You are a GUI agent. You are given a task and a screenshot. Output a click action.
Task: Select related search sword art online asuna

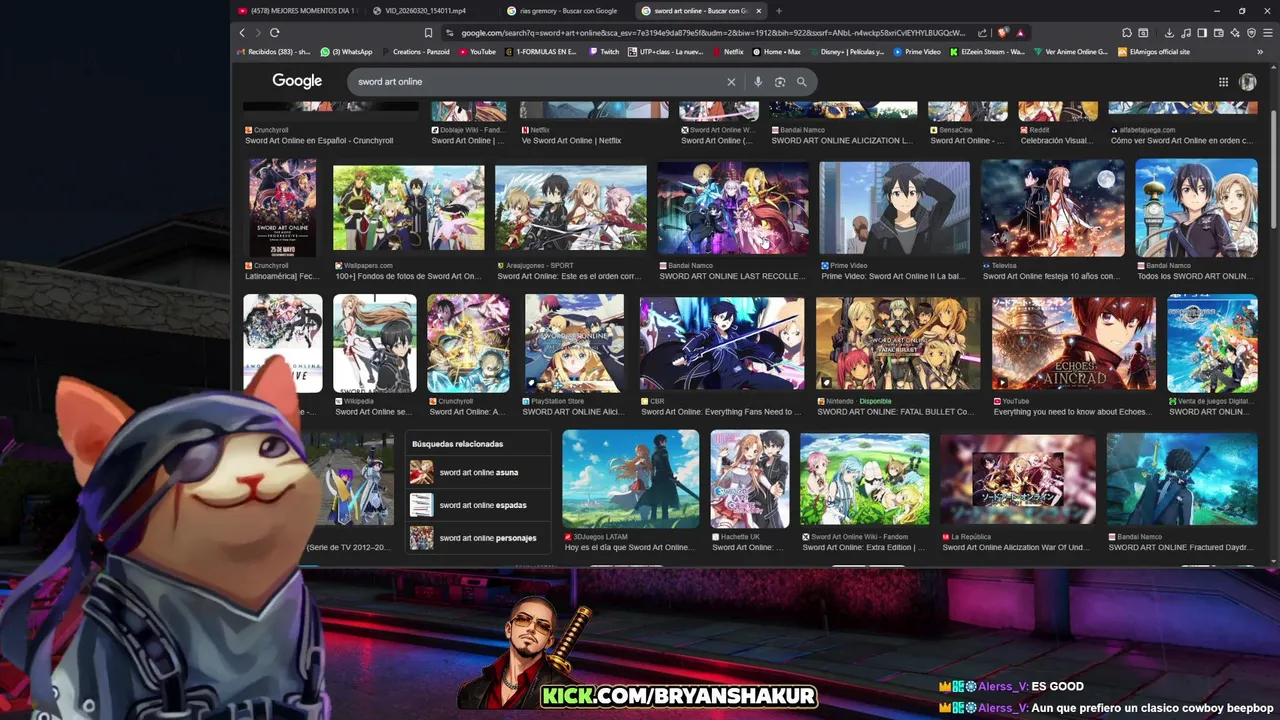478,472
